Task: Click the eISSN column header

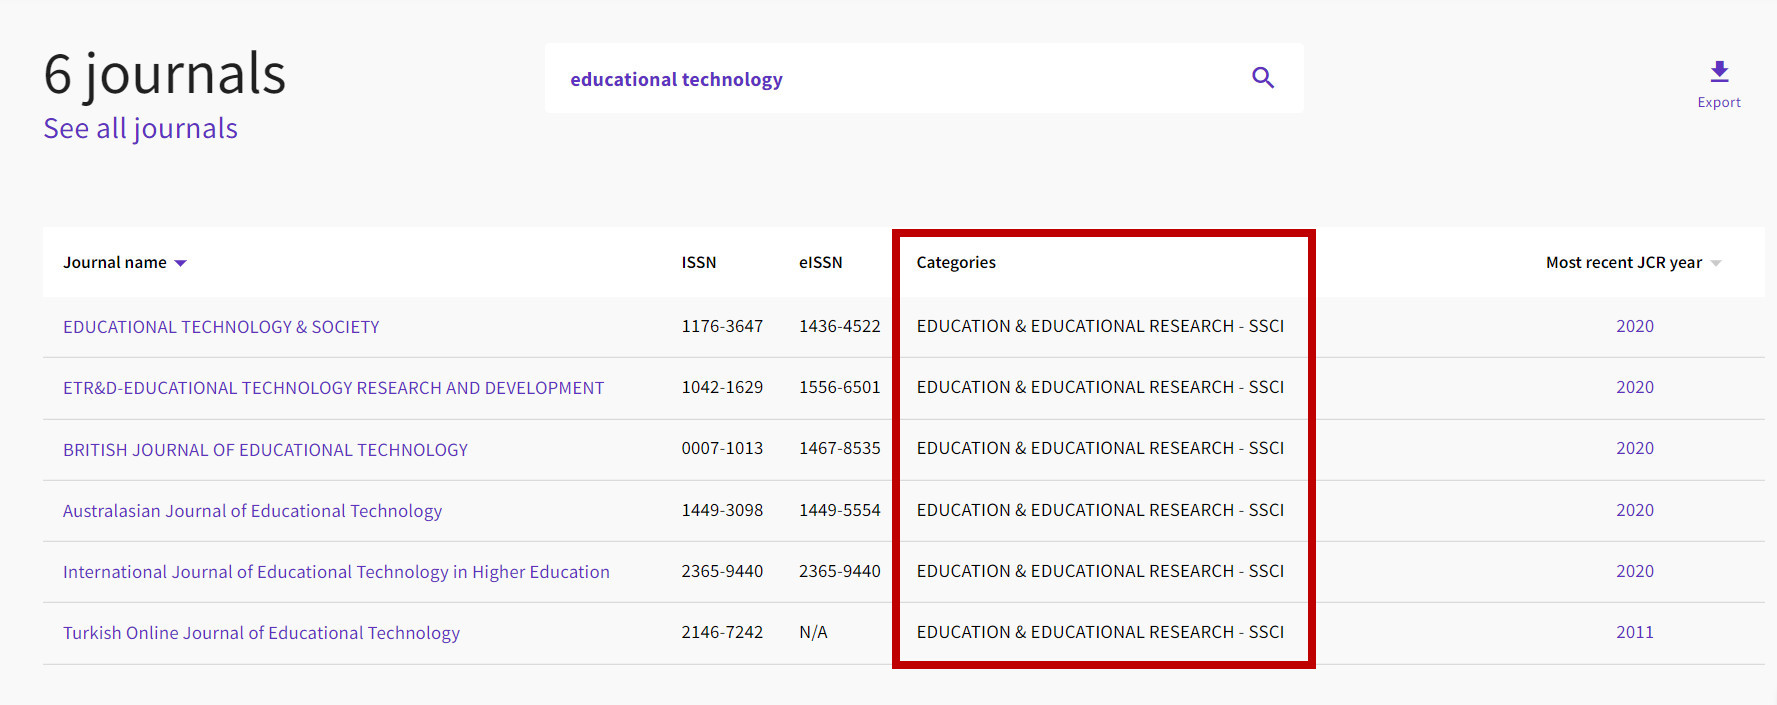Action: coord(820,262)
